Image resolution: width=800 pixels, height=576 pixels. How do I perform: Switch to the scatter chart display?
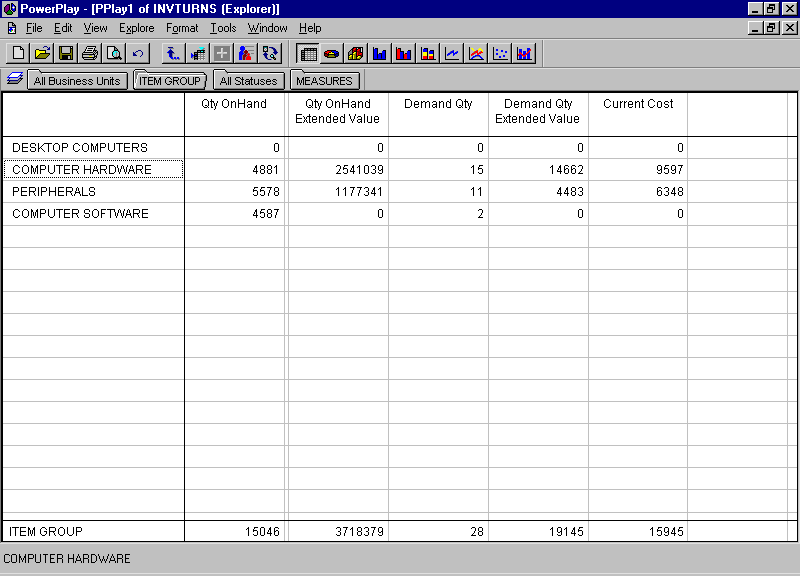499,53
